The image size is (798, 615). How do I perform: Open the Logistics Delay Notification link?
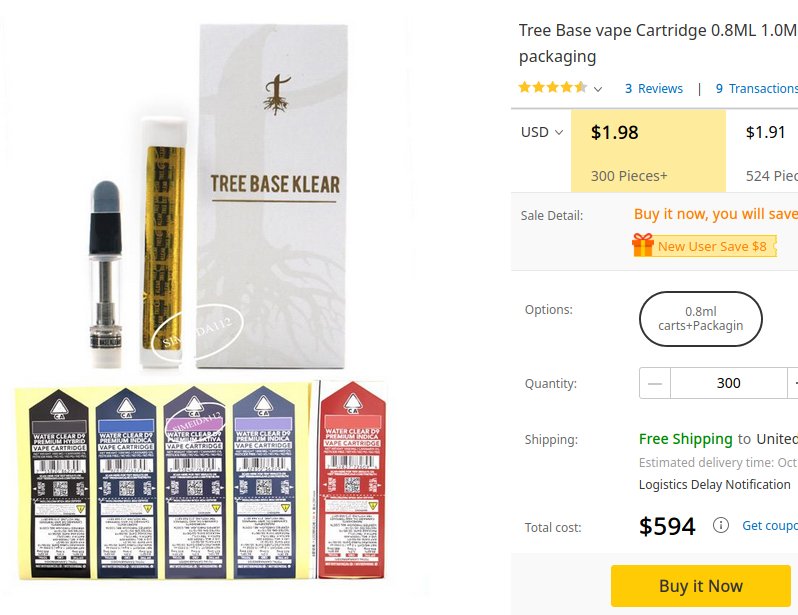click(x=715, y=485)
